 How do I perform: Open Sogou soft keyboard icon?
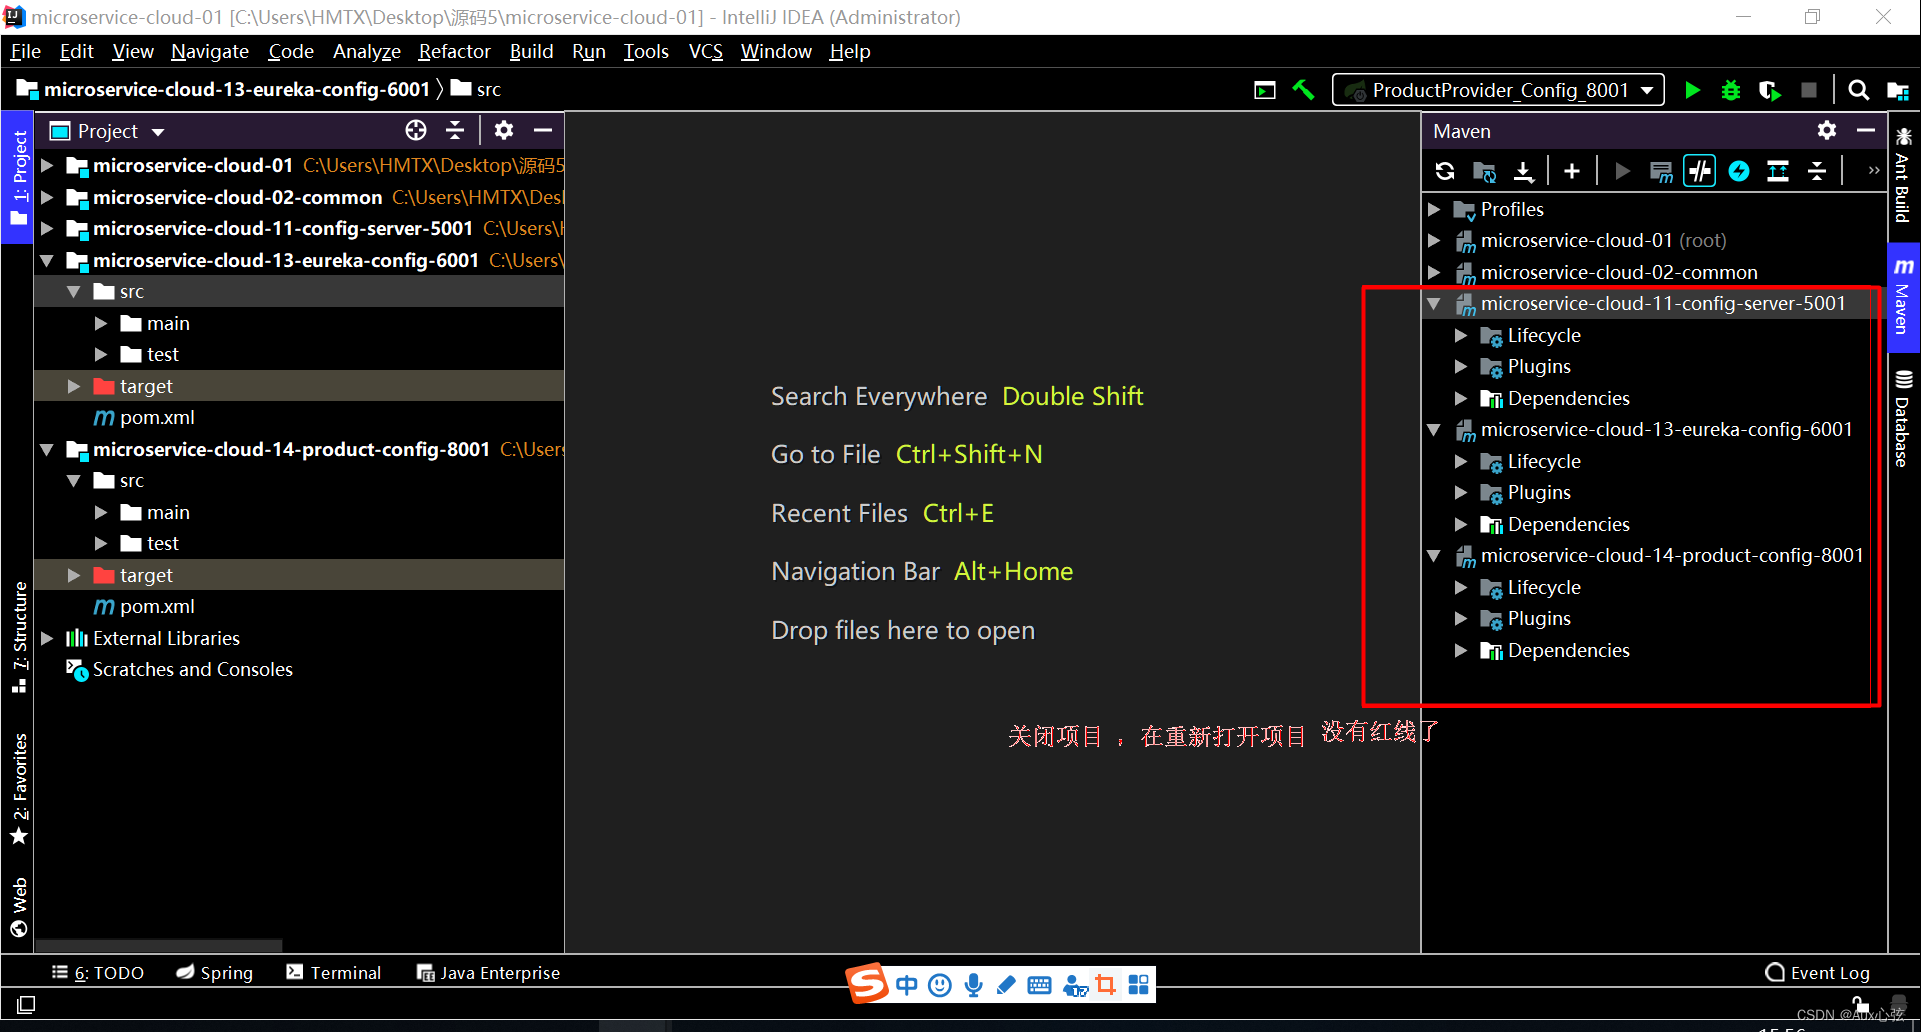click(1039, 986)
